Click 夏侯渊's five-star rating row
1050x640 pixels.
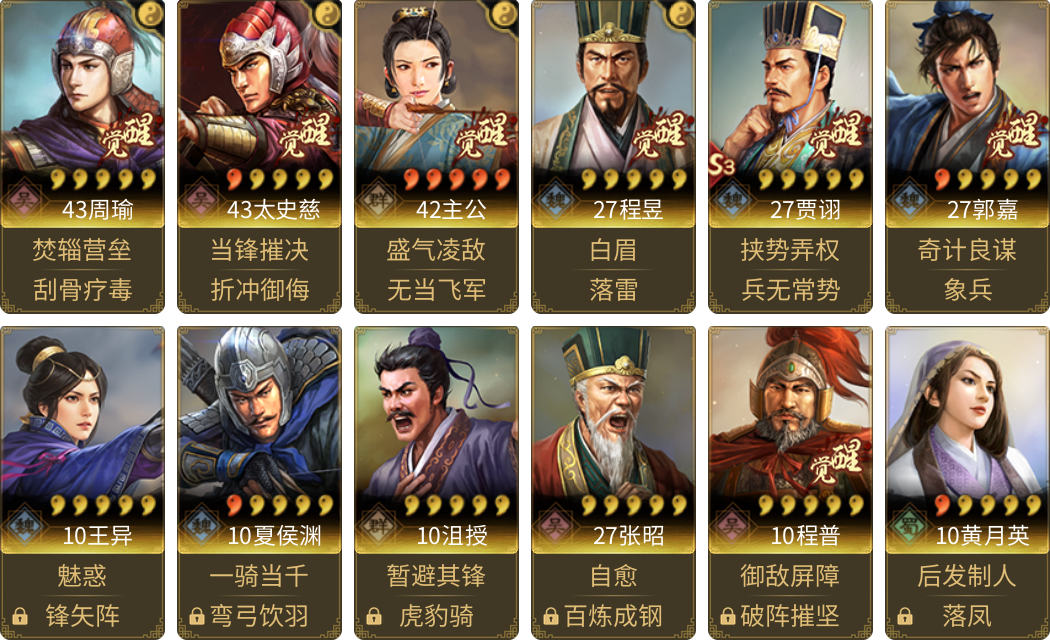pos(280,505)
